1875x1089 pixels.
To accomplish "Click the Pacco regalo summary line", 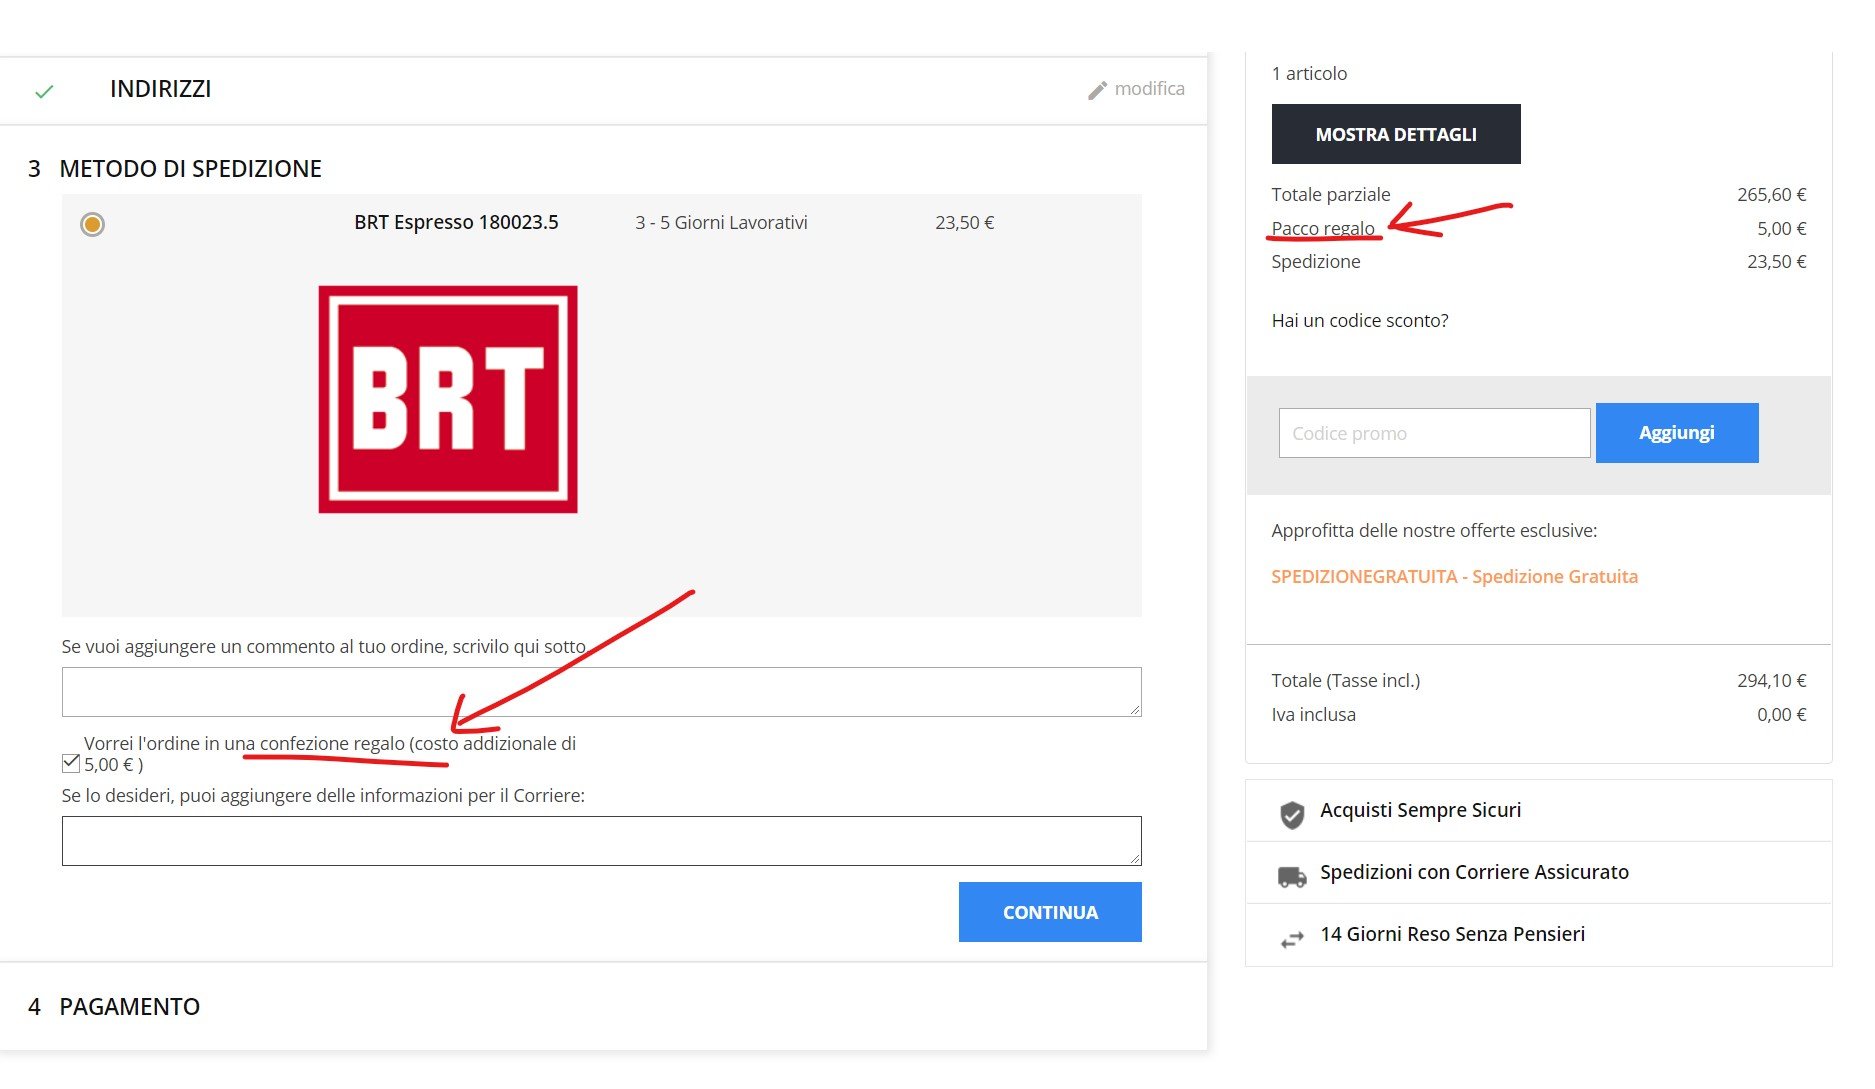I will pos(1323,228).
